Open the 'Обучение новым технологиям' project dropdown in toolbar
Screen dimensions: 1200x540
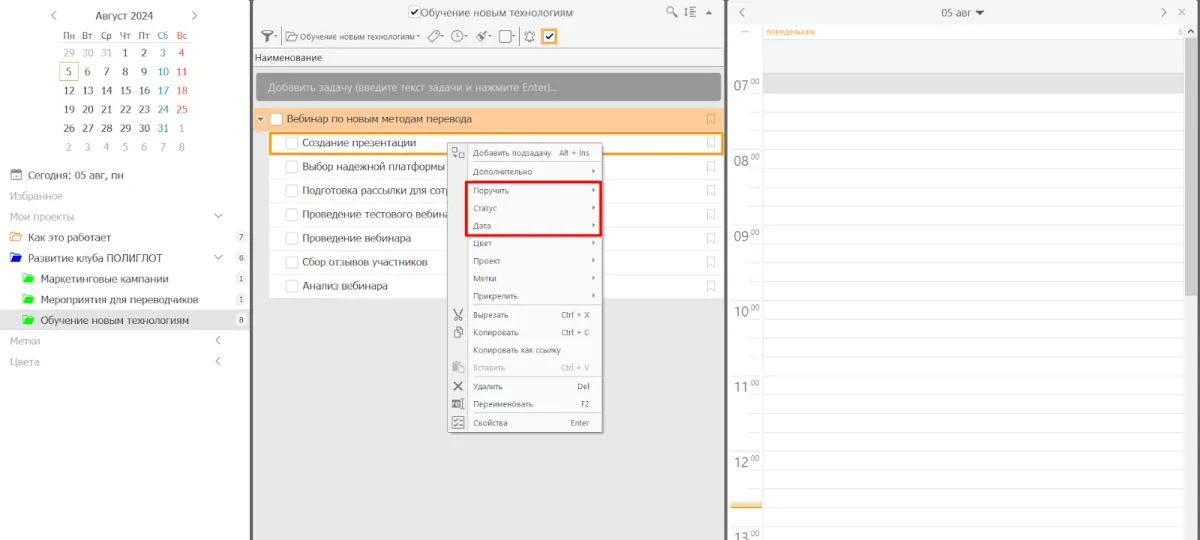pyautogui.click(x=352, y=36)
